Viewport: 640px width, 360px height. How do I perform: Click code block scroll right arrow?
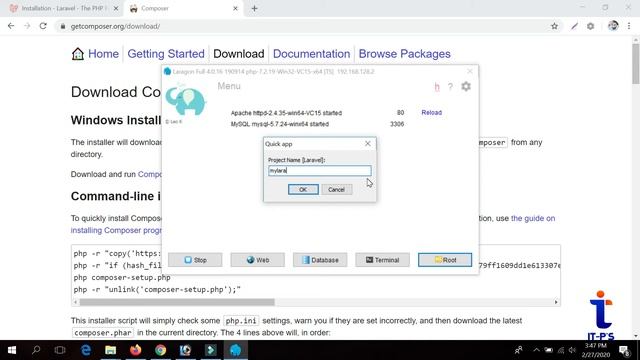tap(556, 302)
